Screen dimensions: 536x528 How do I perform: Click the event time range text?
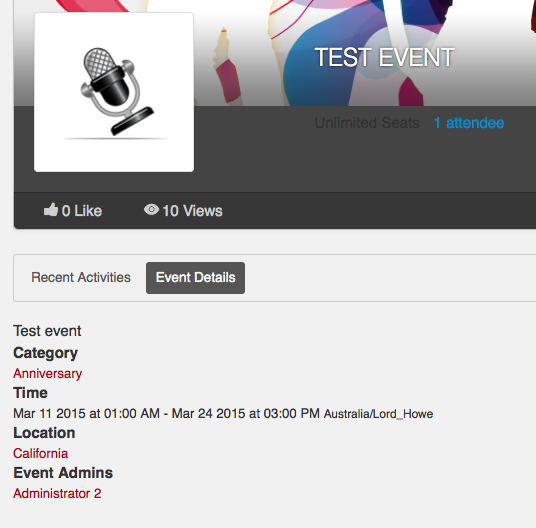166,414
